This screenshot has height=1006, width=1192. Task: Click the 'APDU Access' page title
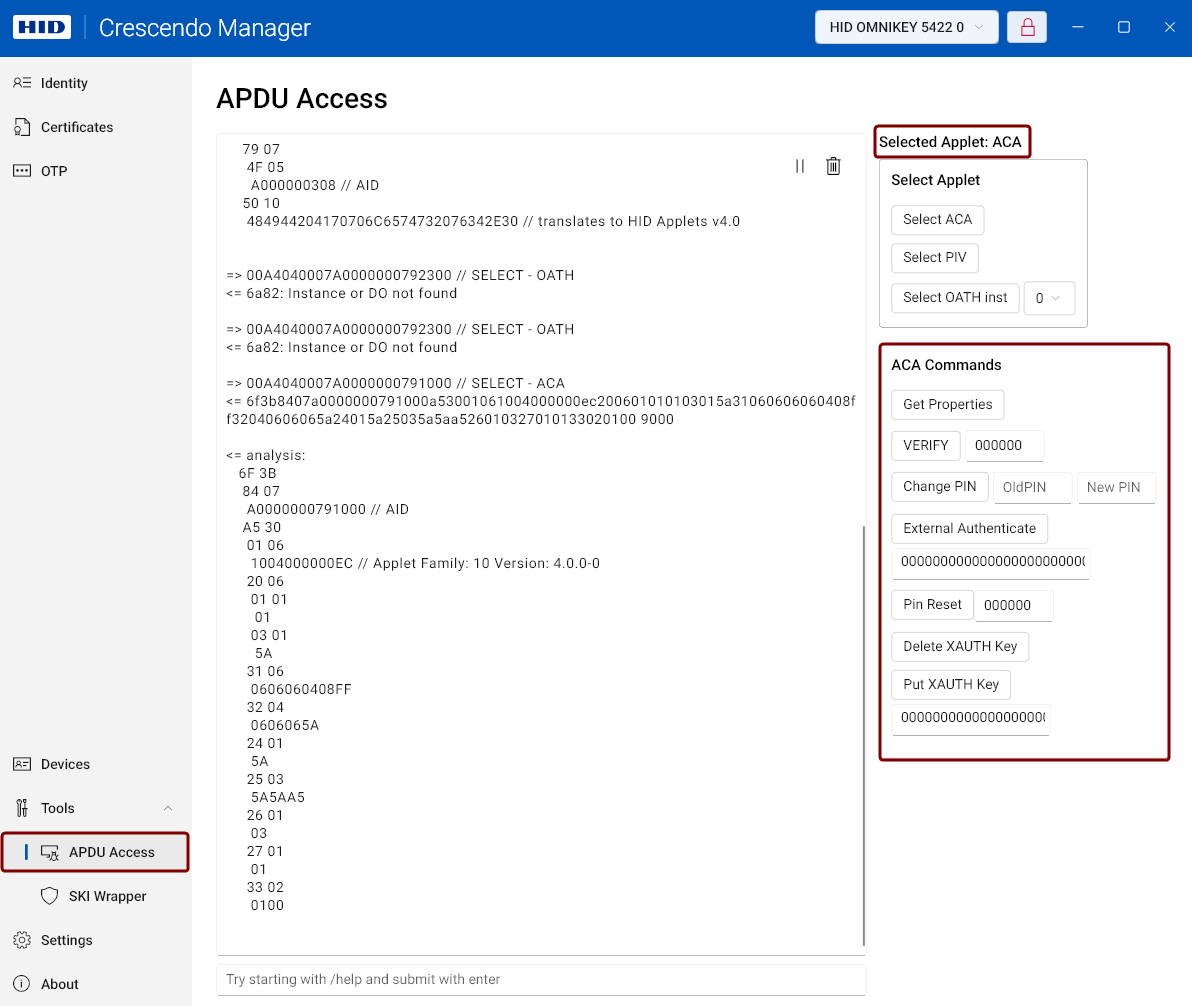(x=302, y=99)
